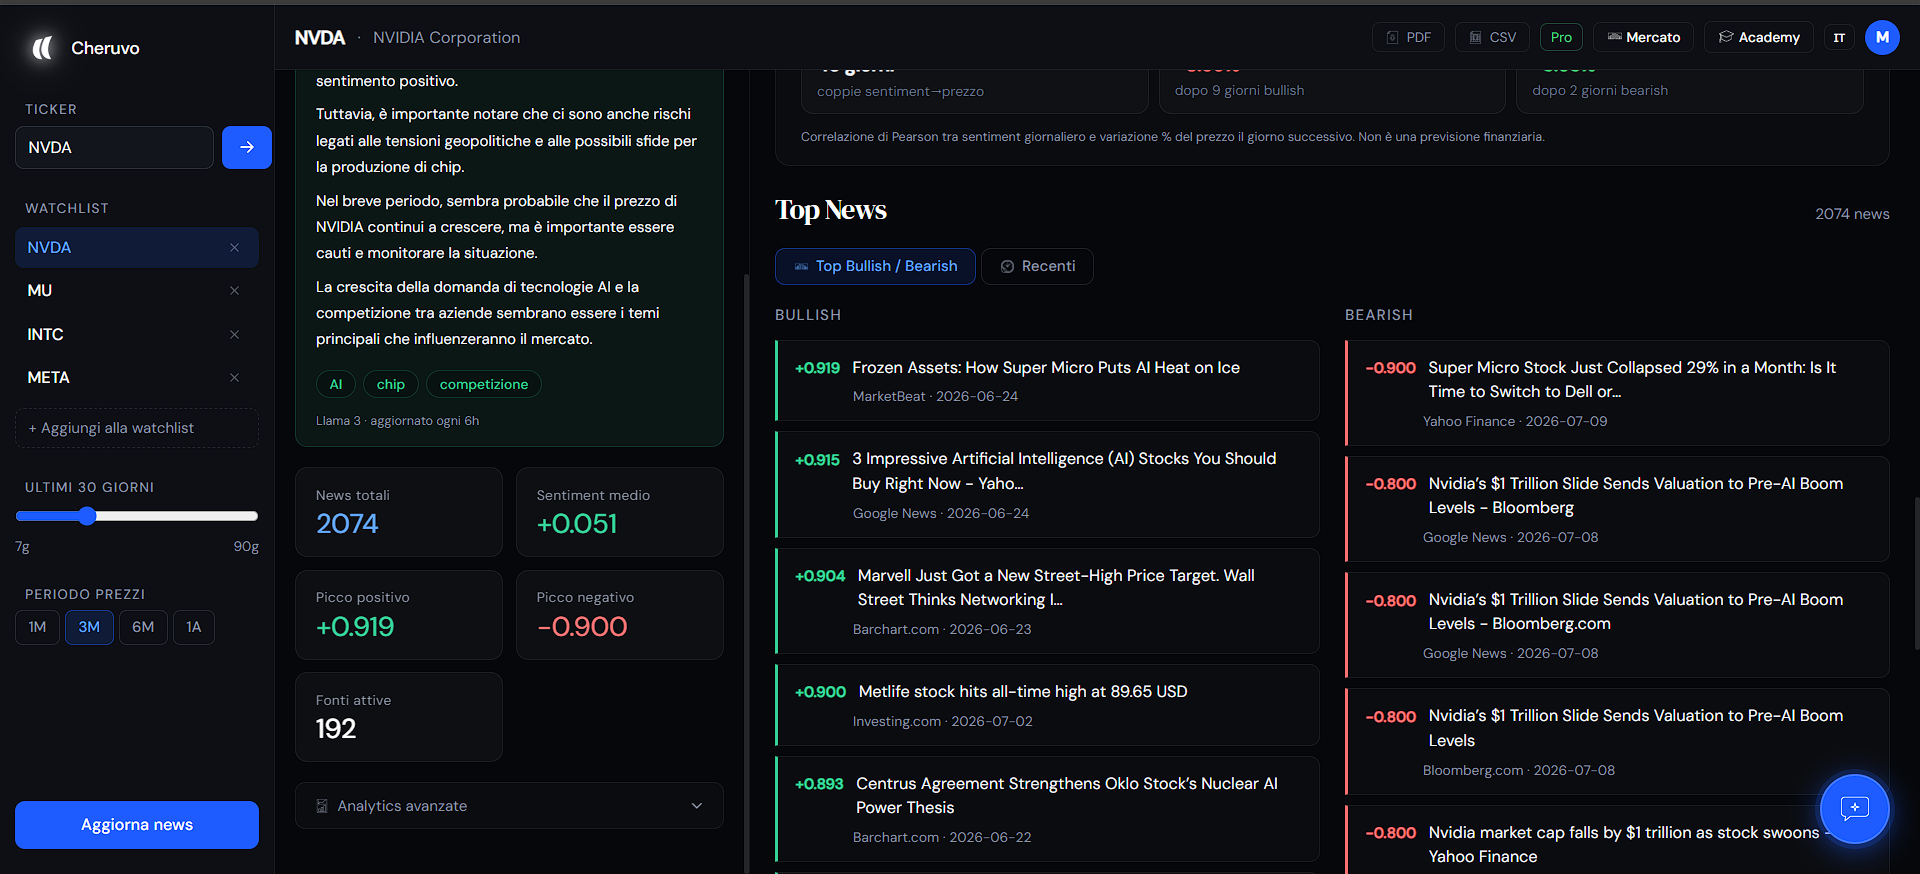
Task: Click the 2074 news count label
Action: 1852,214
